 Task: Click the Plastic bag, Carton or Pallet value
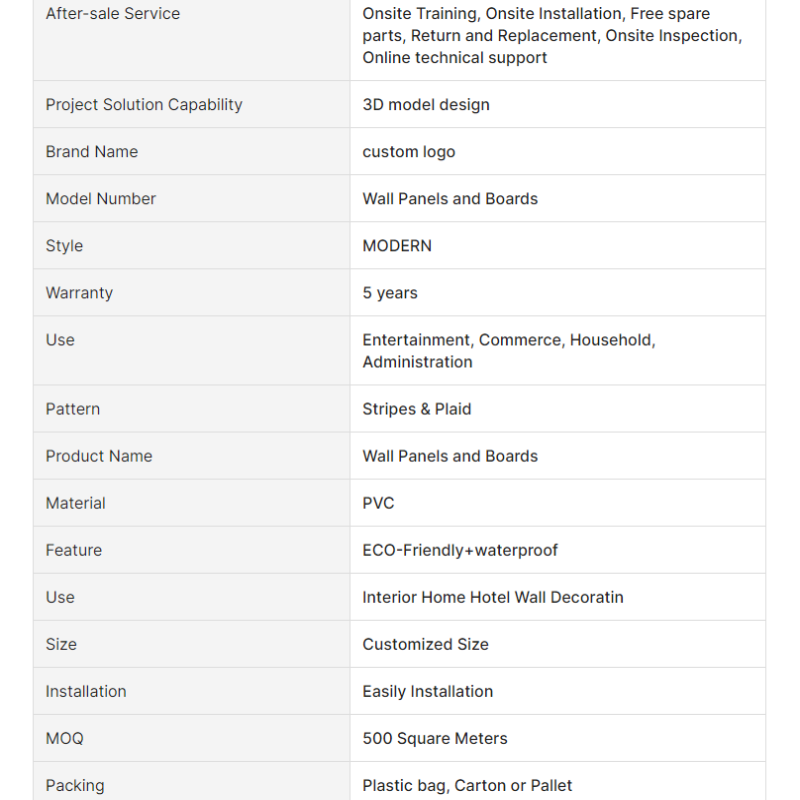(x=468, y=785)
